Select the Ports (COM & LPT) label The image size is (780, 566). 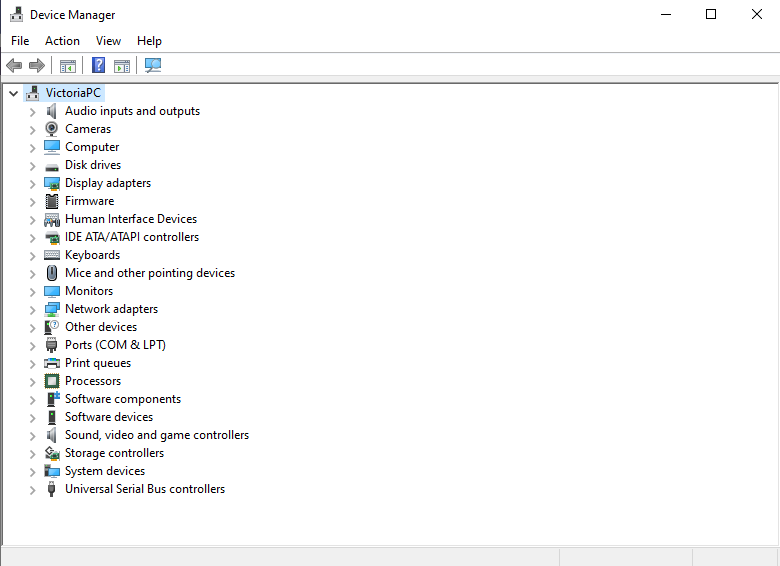pos(115,345)
